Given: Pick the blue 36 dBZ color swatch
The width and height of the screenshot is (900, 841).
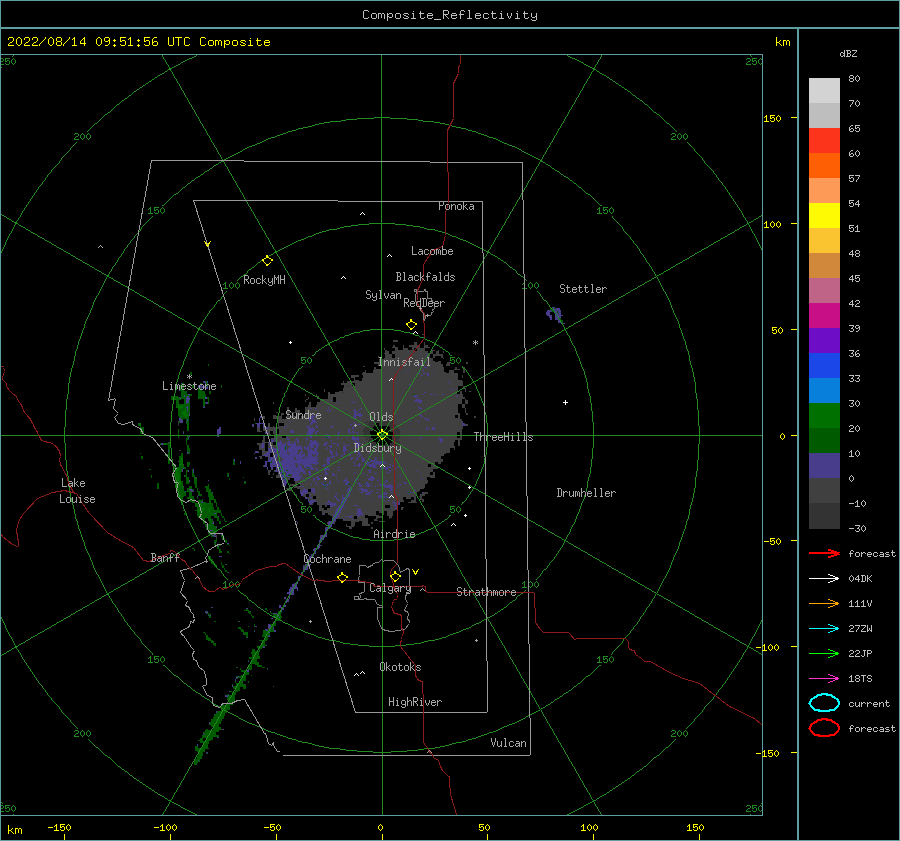Looking at the screenshot, I should (x=824, y=366).
